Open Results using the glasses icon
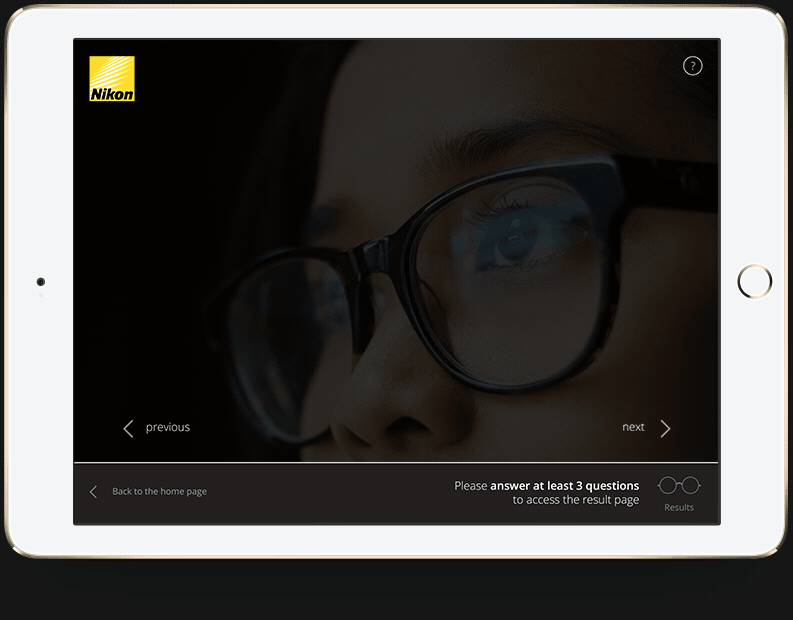793x620 pixels. 679,486
